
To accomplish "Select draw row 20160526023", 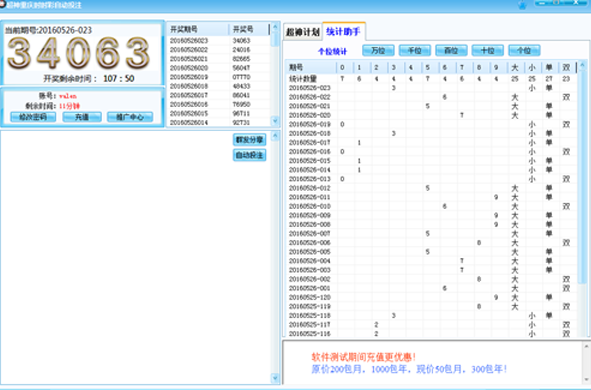I will [x=219, y=40].
